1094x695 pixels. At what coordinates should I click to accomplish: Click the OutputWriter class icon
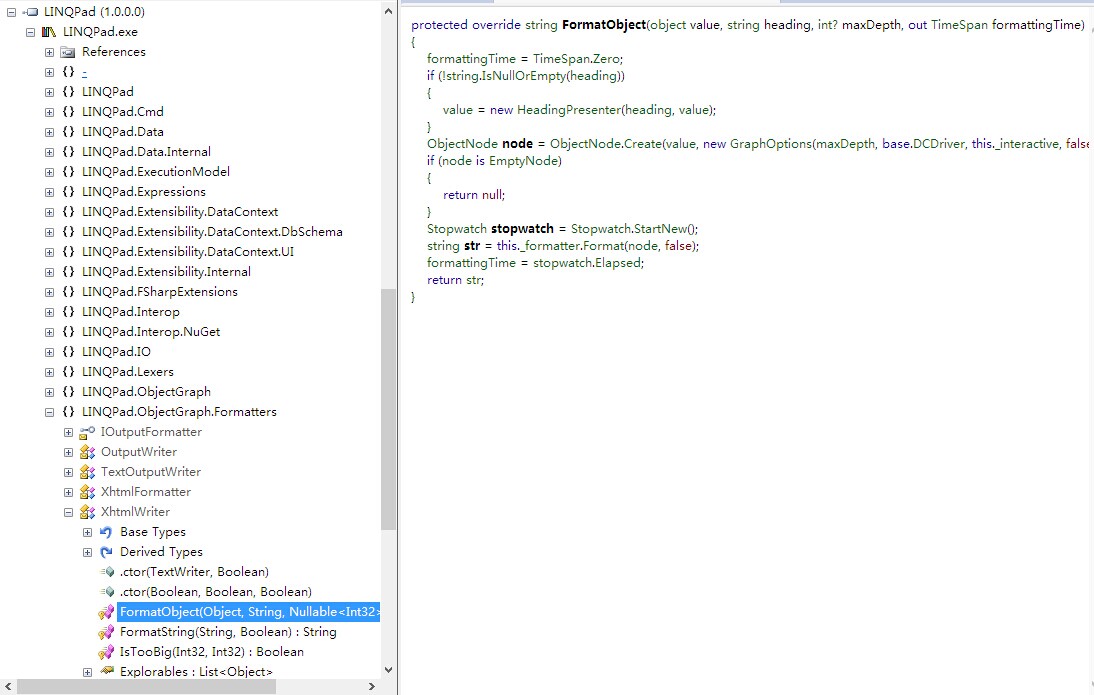tap(87, 452)
